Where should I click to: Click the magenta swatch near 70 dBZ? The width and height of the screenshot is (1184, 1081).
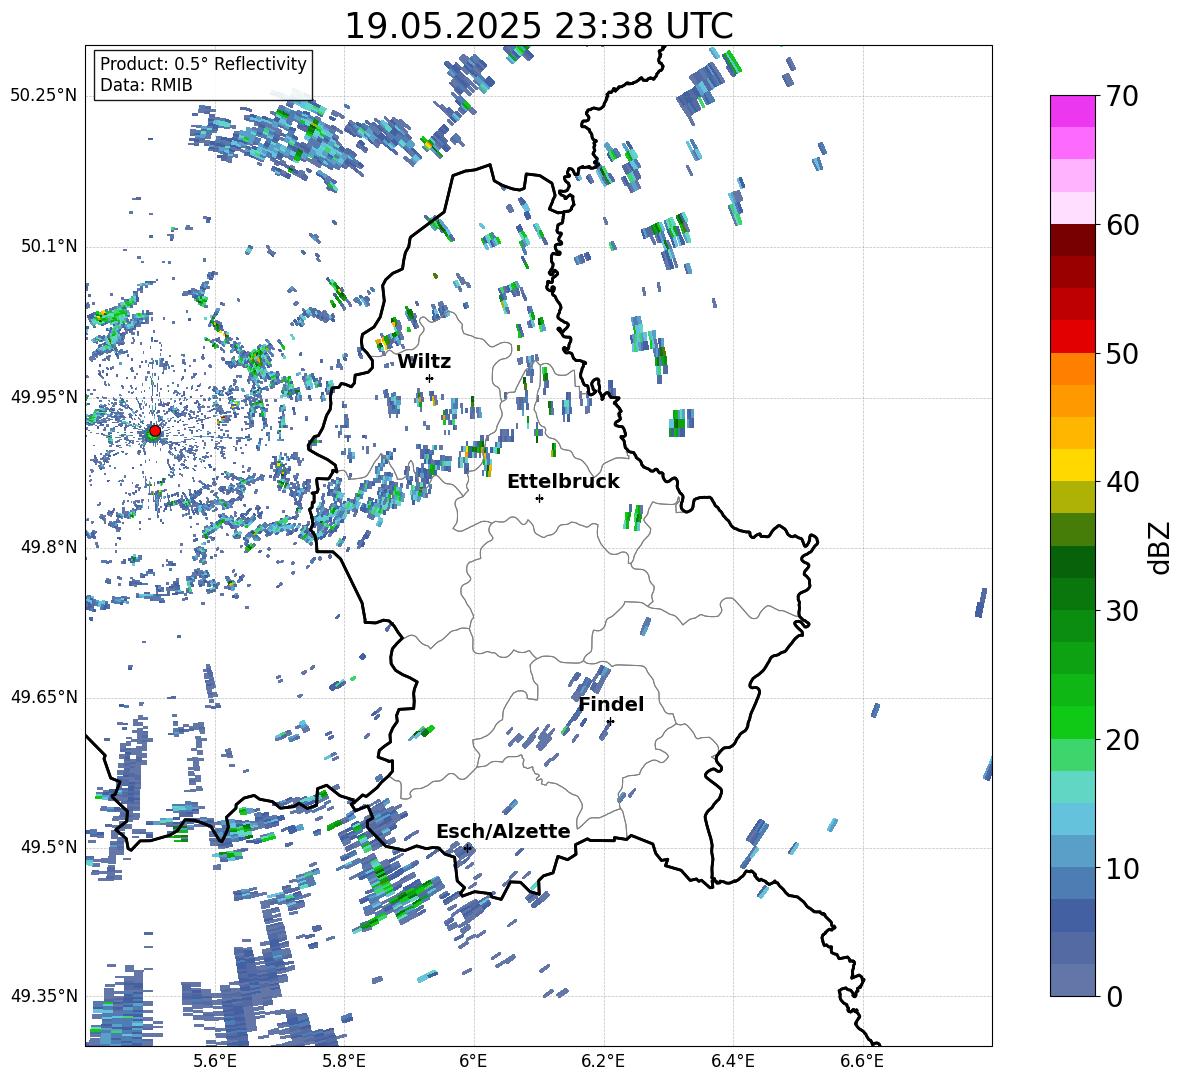pyautogui.click(x=1072, y=111)
